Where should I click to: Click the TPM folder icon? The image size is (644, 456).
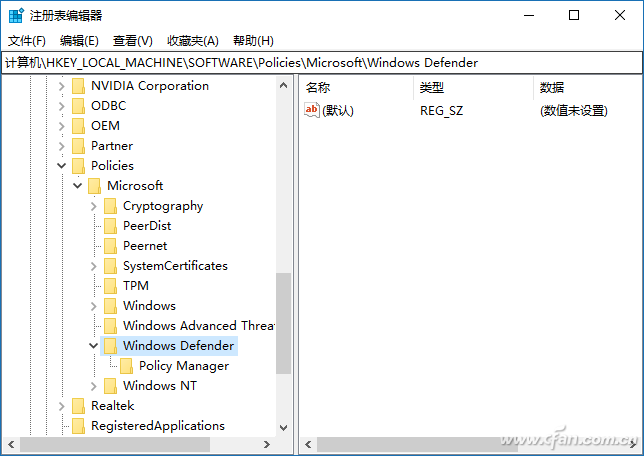[110, 286]
